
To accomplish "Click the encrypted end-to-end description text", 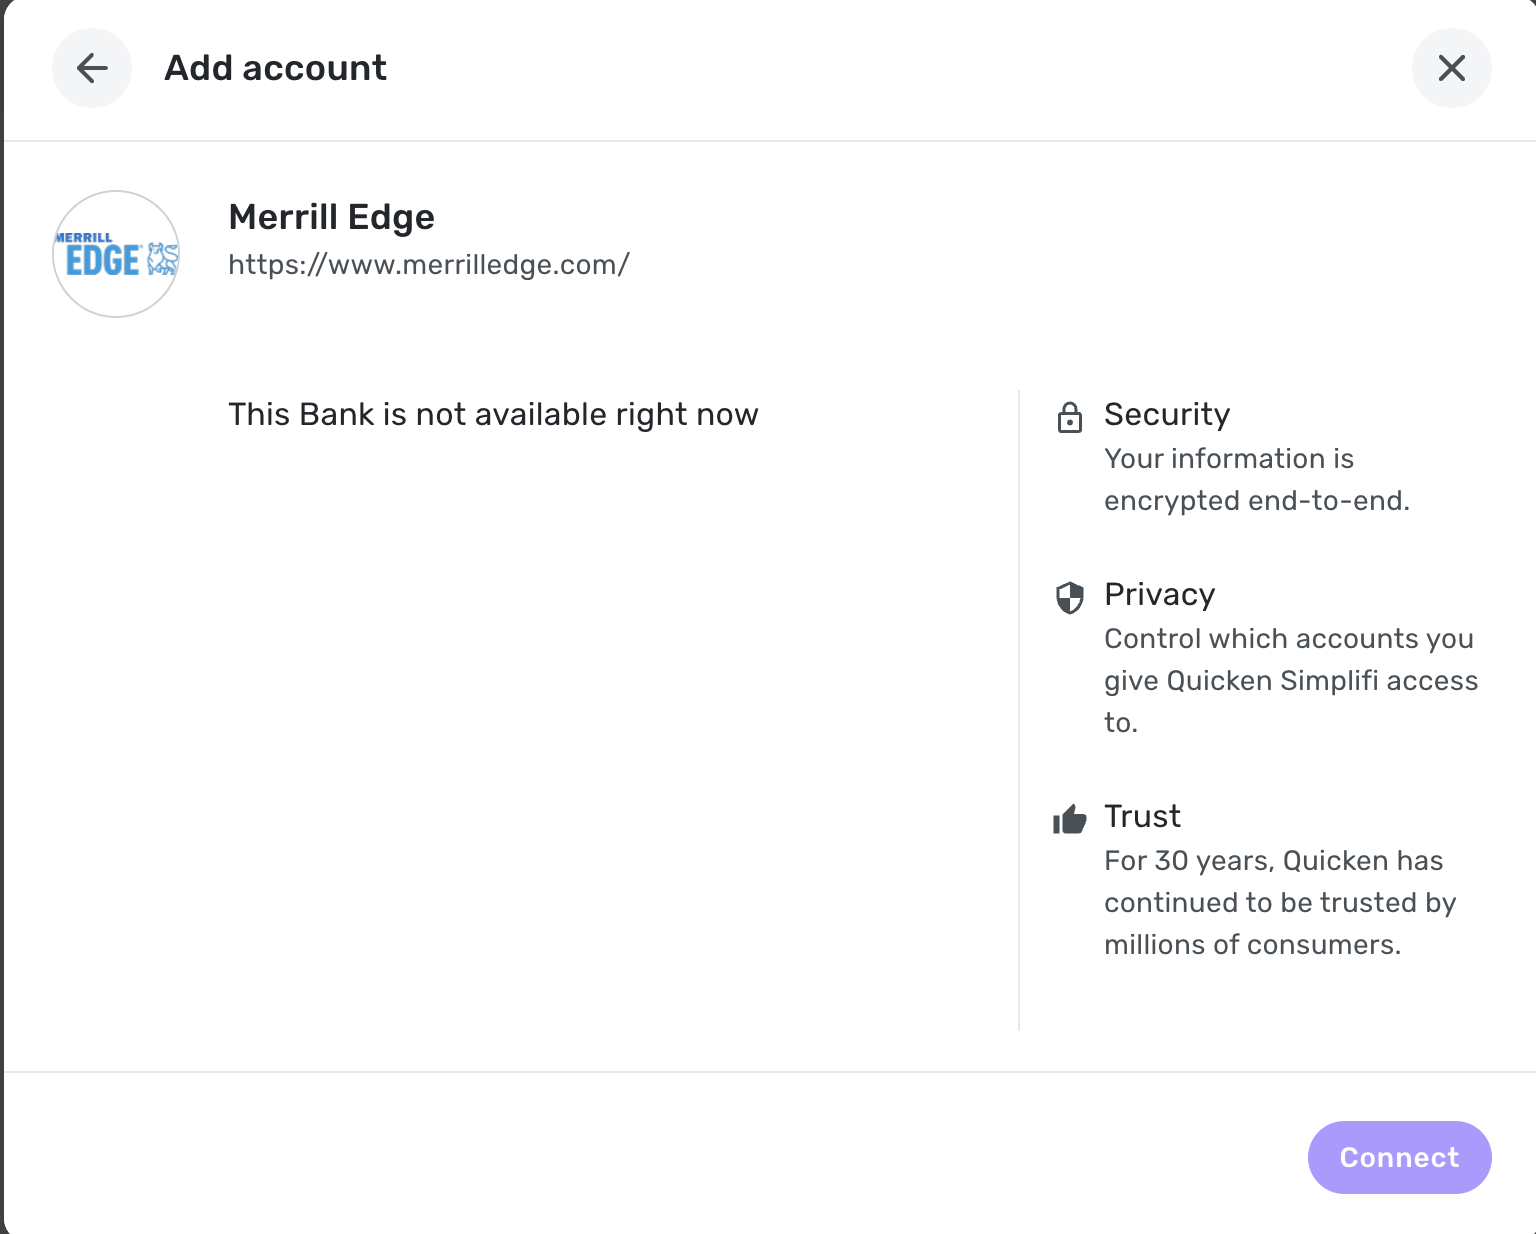I will tap(1256, 480).
